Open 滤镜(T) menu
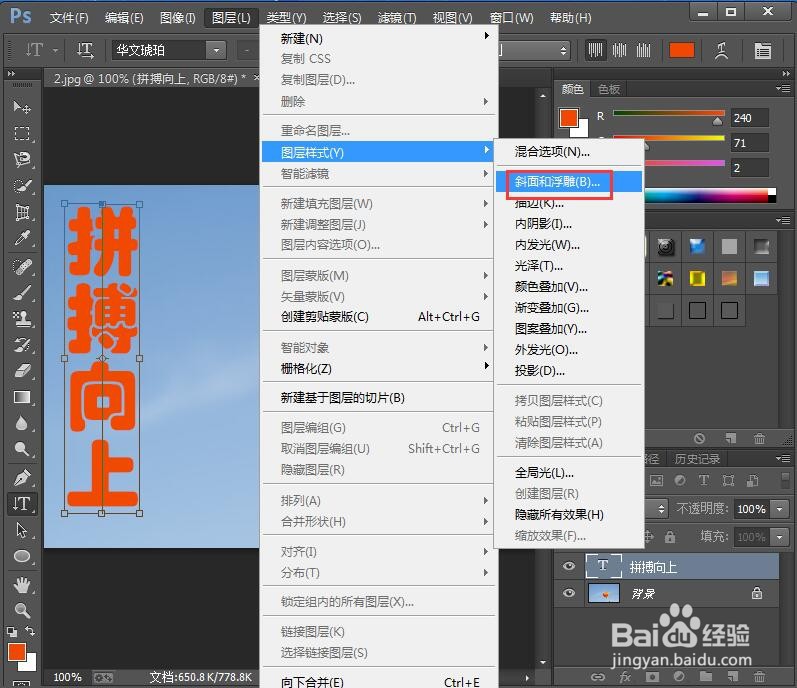Screen dimensions: 797x688 (396, 18)
